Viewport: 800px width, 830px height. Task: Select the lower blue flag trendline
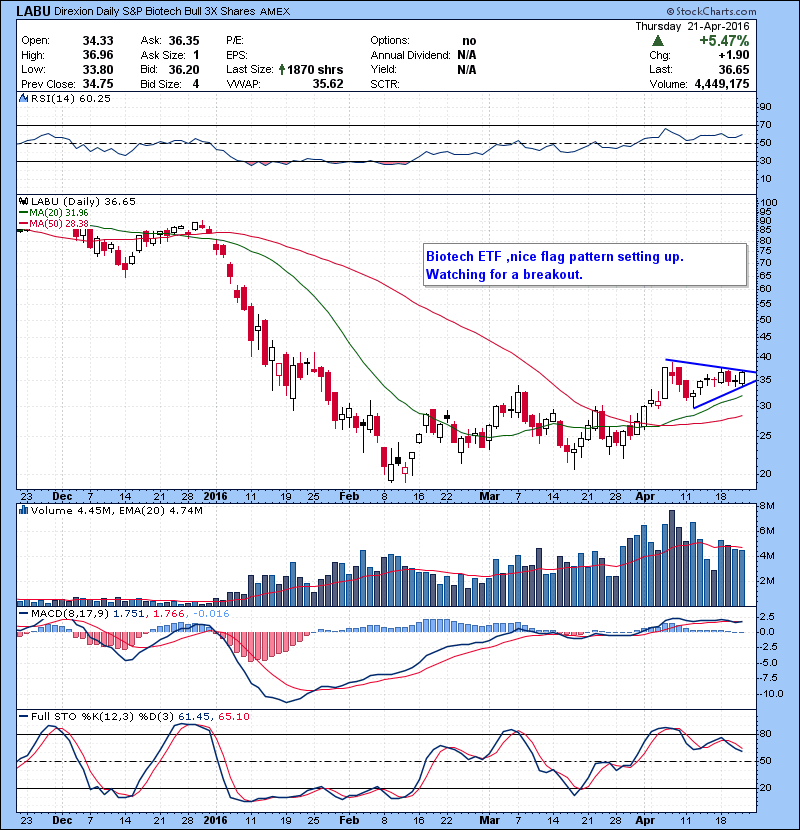pos(720,394)
